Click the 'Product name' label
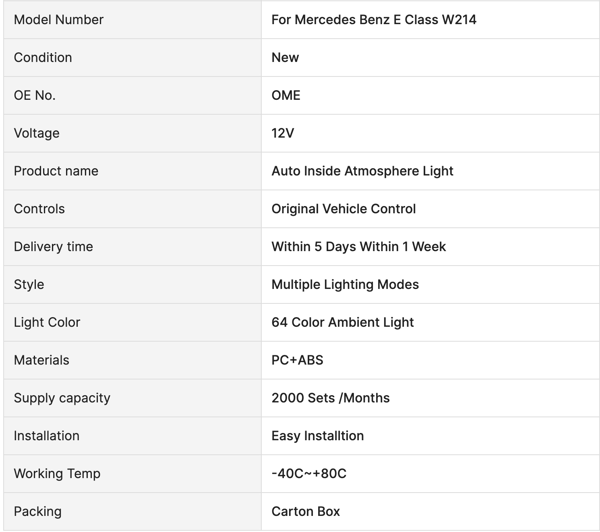Viewport: 600px width, 532px height. tap(56, 171)
